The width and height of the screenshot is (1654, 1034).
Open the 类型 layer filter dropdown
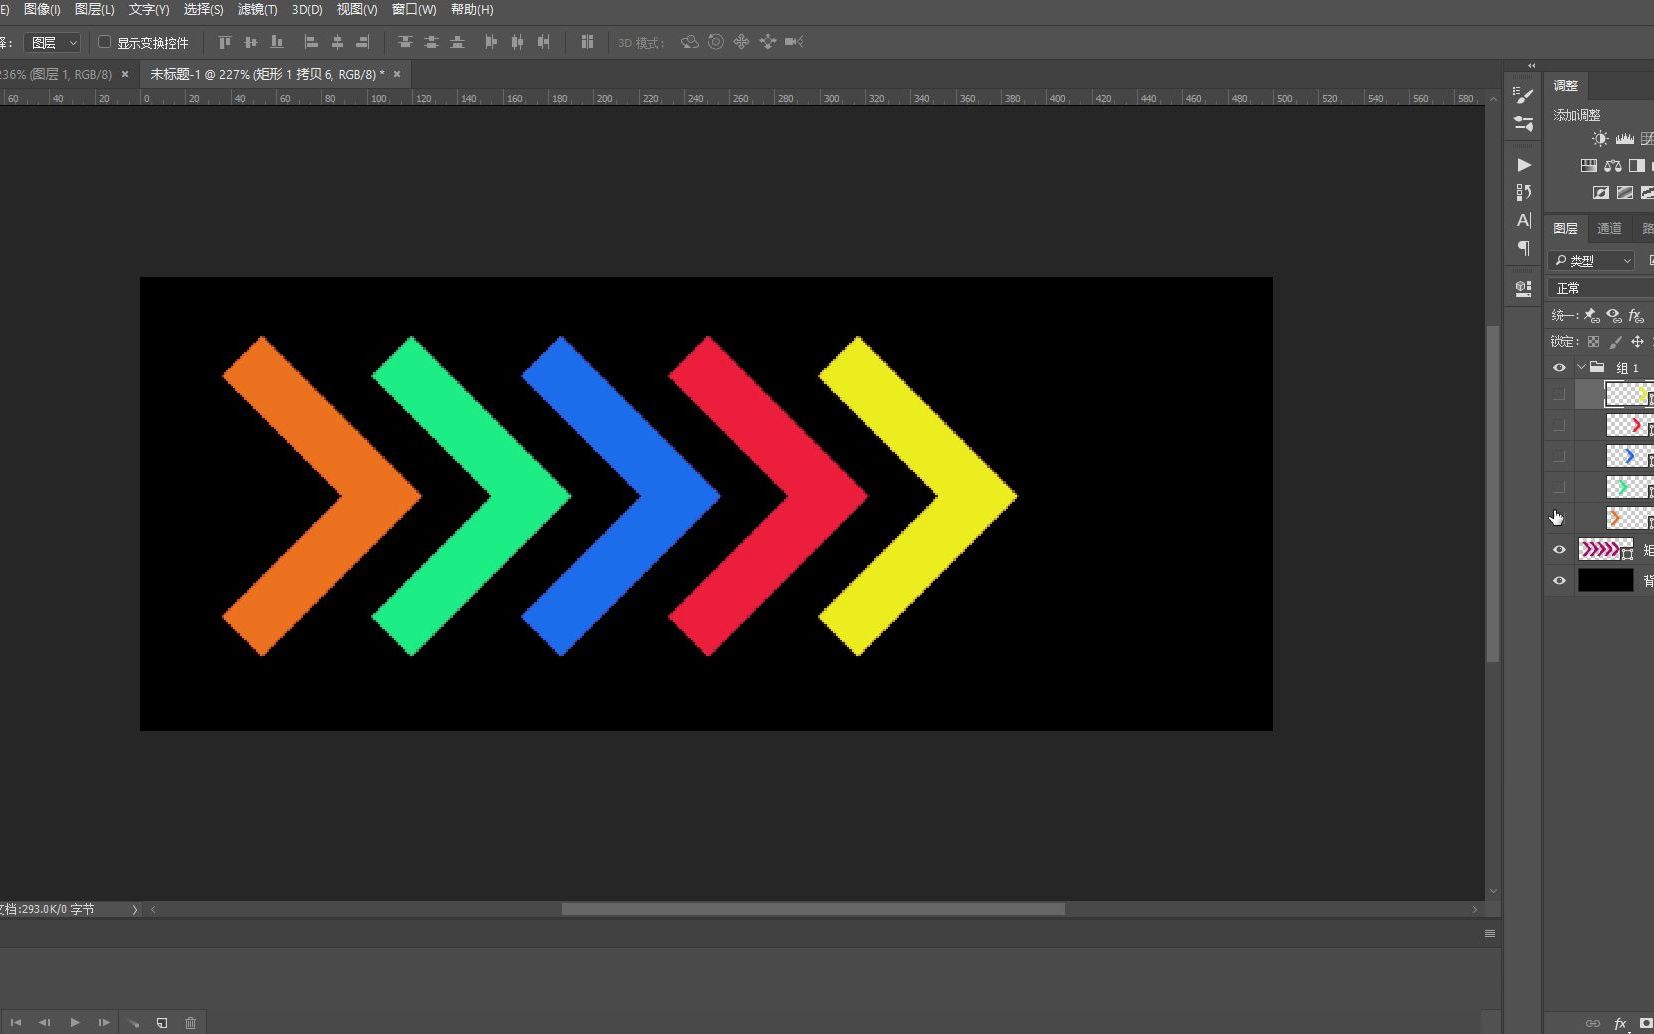tap(1592, 261)
